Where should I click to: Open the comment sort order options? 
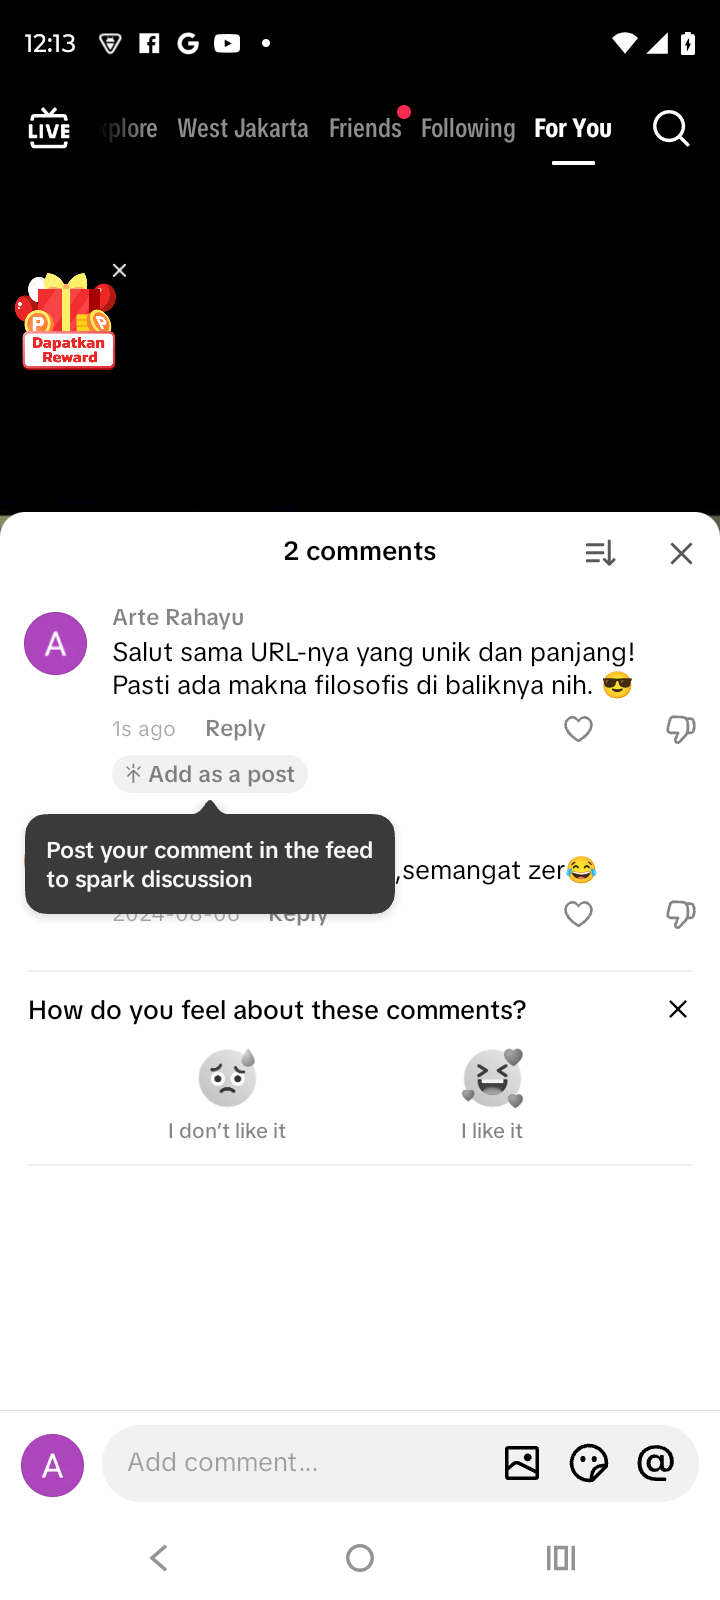600,553
